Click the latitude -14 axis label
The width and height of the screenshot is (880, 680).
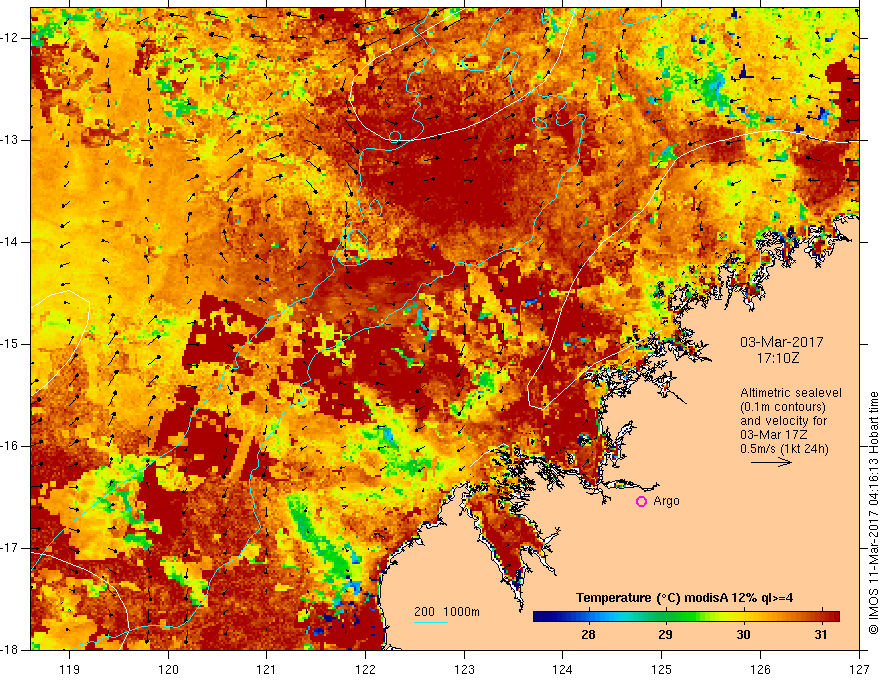click(x=10, y=242)
